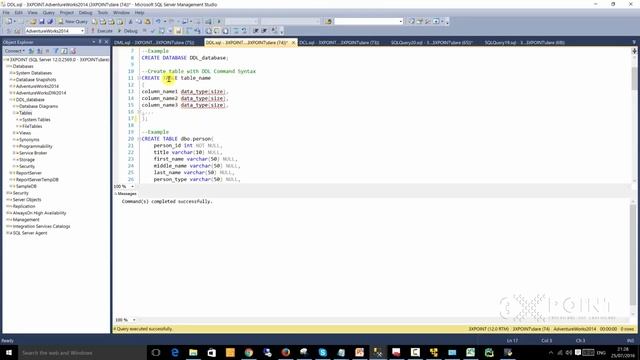Select the SampleDB database
The image size is (640, 360).
pyautogui.click(x=26, y=186)
